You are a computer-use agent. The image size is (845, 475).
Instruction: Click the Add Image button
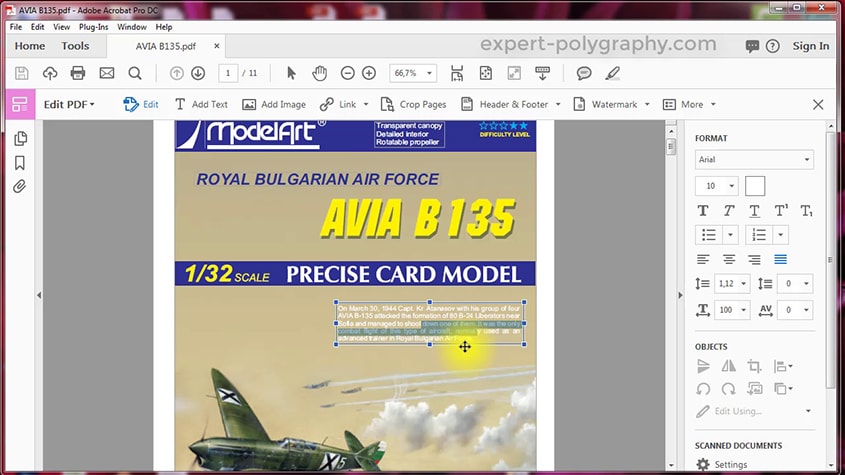click(x=274, y=105)
